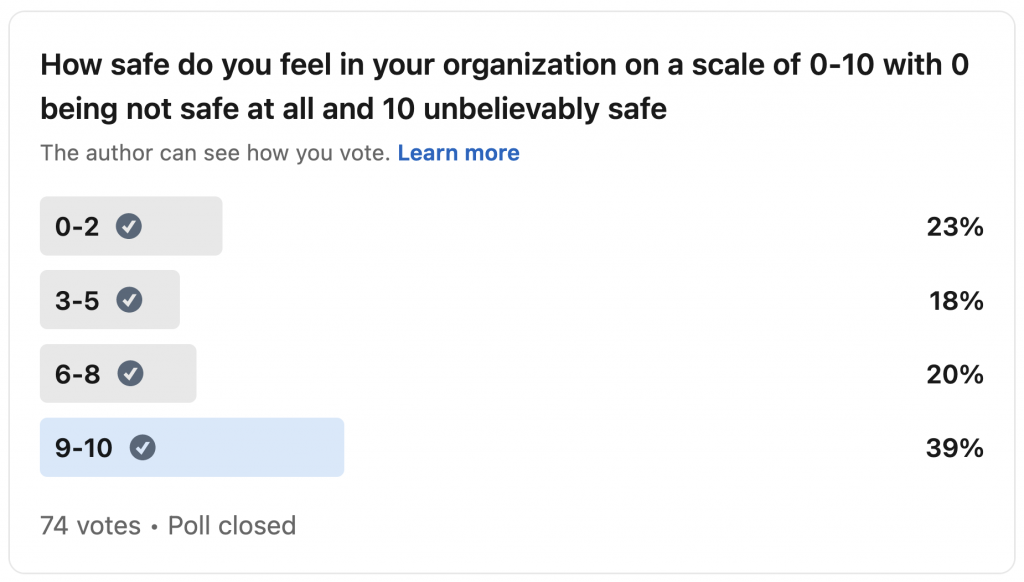Click the Poll closed status text
This screenshot has width=1024, height=582.
232,525
